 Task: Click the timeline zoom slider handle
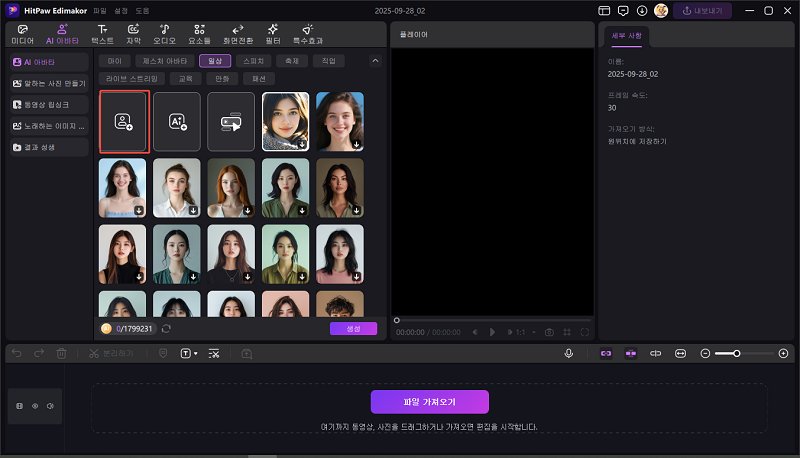pyautogui.click(x=736, y=353)
